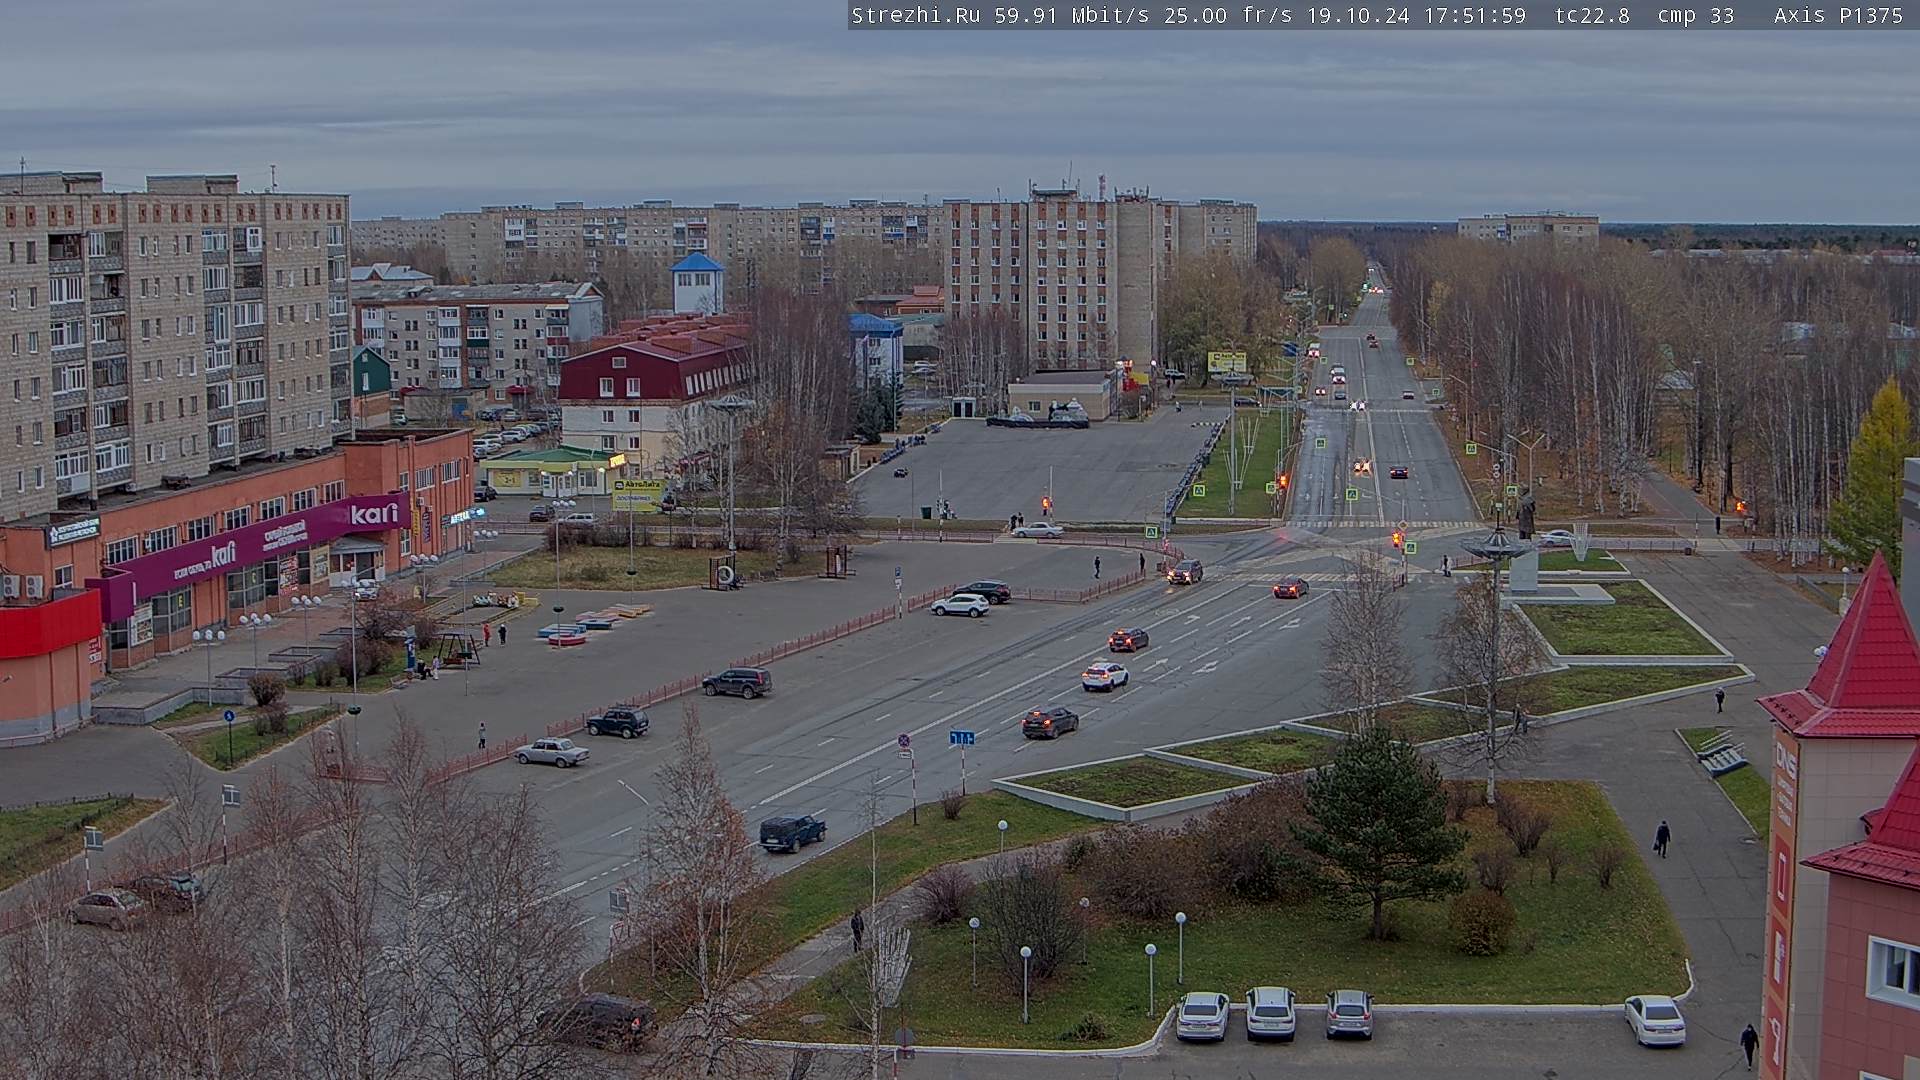Viewport: 1920px width, 1080px height.
Task: Select the tc22.8 temperature readout
Action: pyautogui.click(x=1592, y=15)
